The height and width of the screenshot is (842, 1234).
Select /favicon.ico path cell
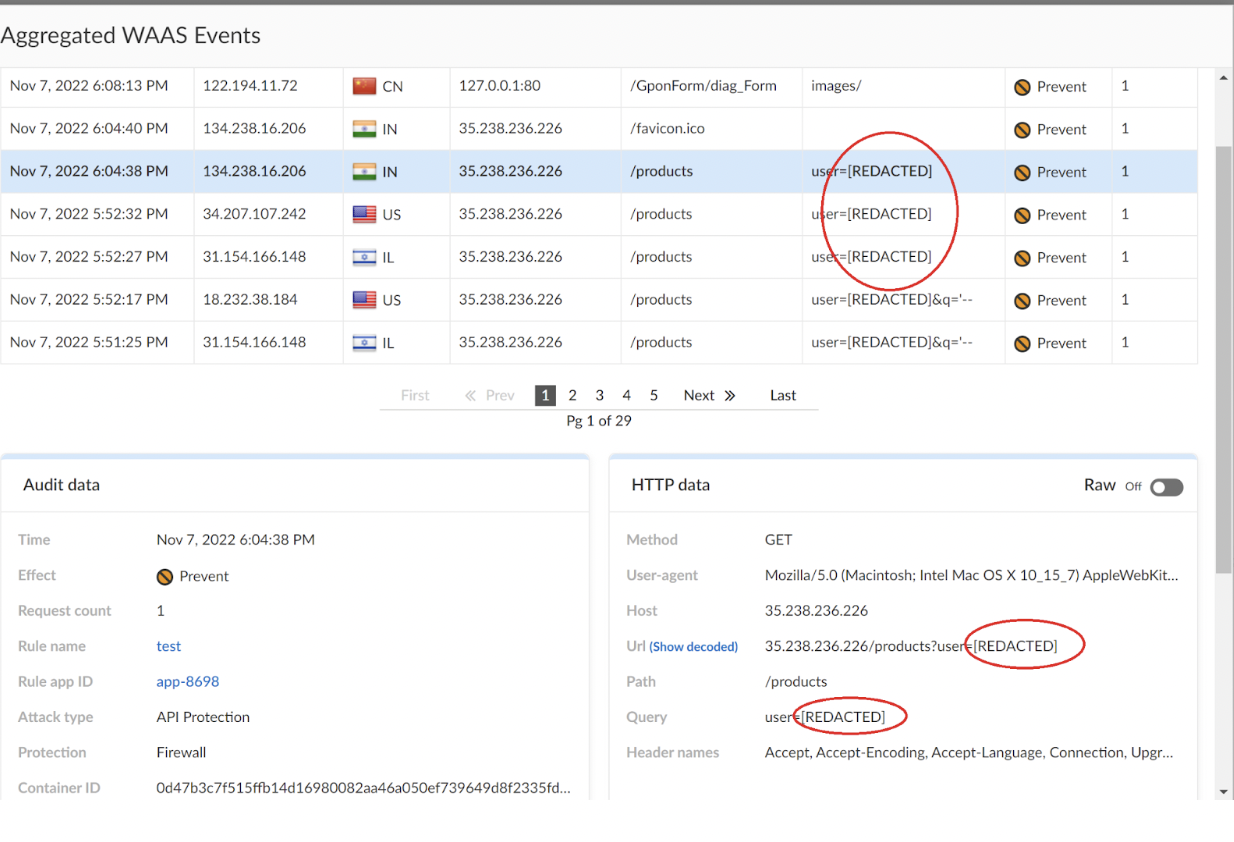click(x=668, y=128)
